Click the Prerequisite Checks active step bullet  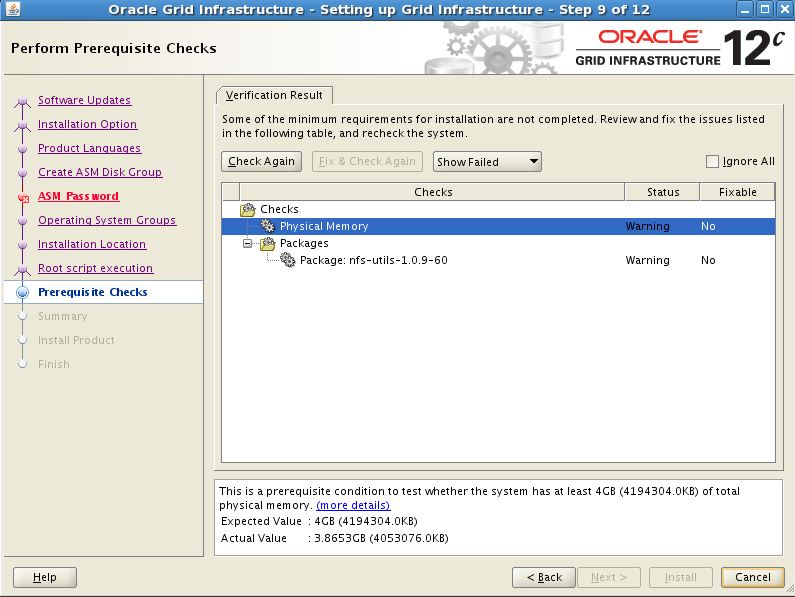click(22, 292)
